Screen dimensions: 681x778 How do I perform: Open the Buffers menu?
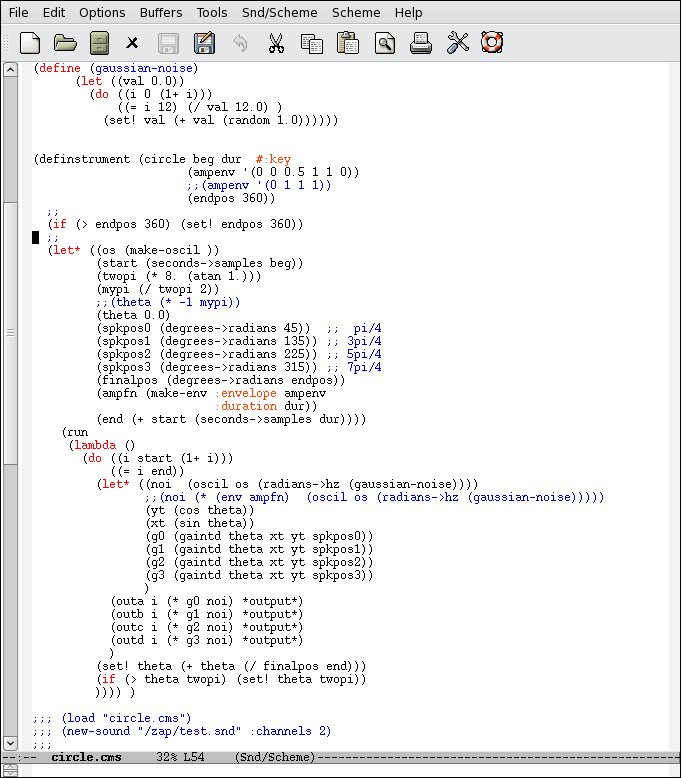160,13
